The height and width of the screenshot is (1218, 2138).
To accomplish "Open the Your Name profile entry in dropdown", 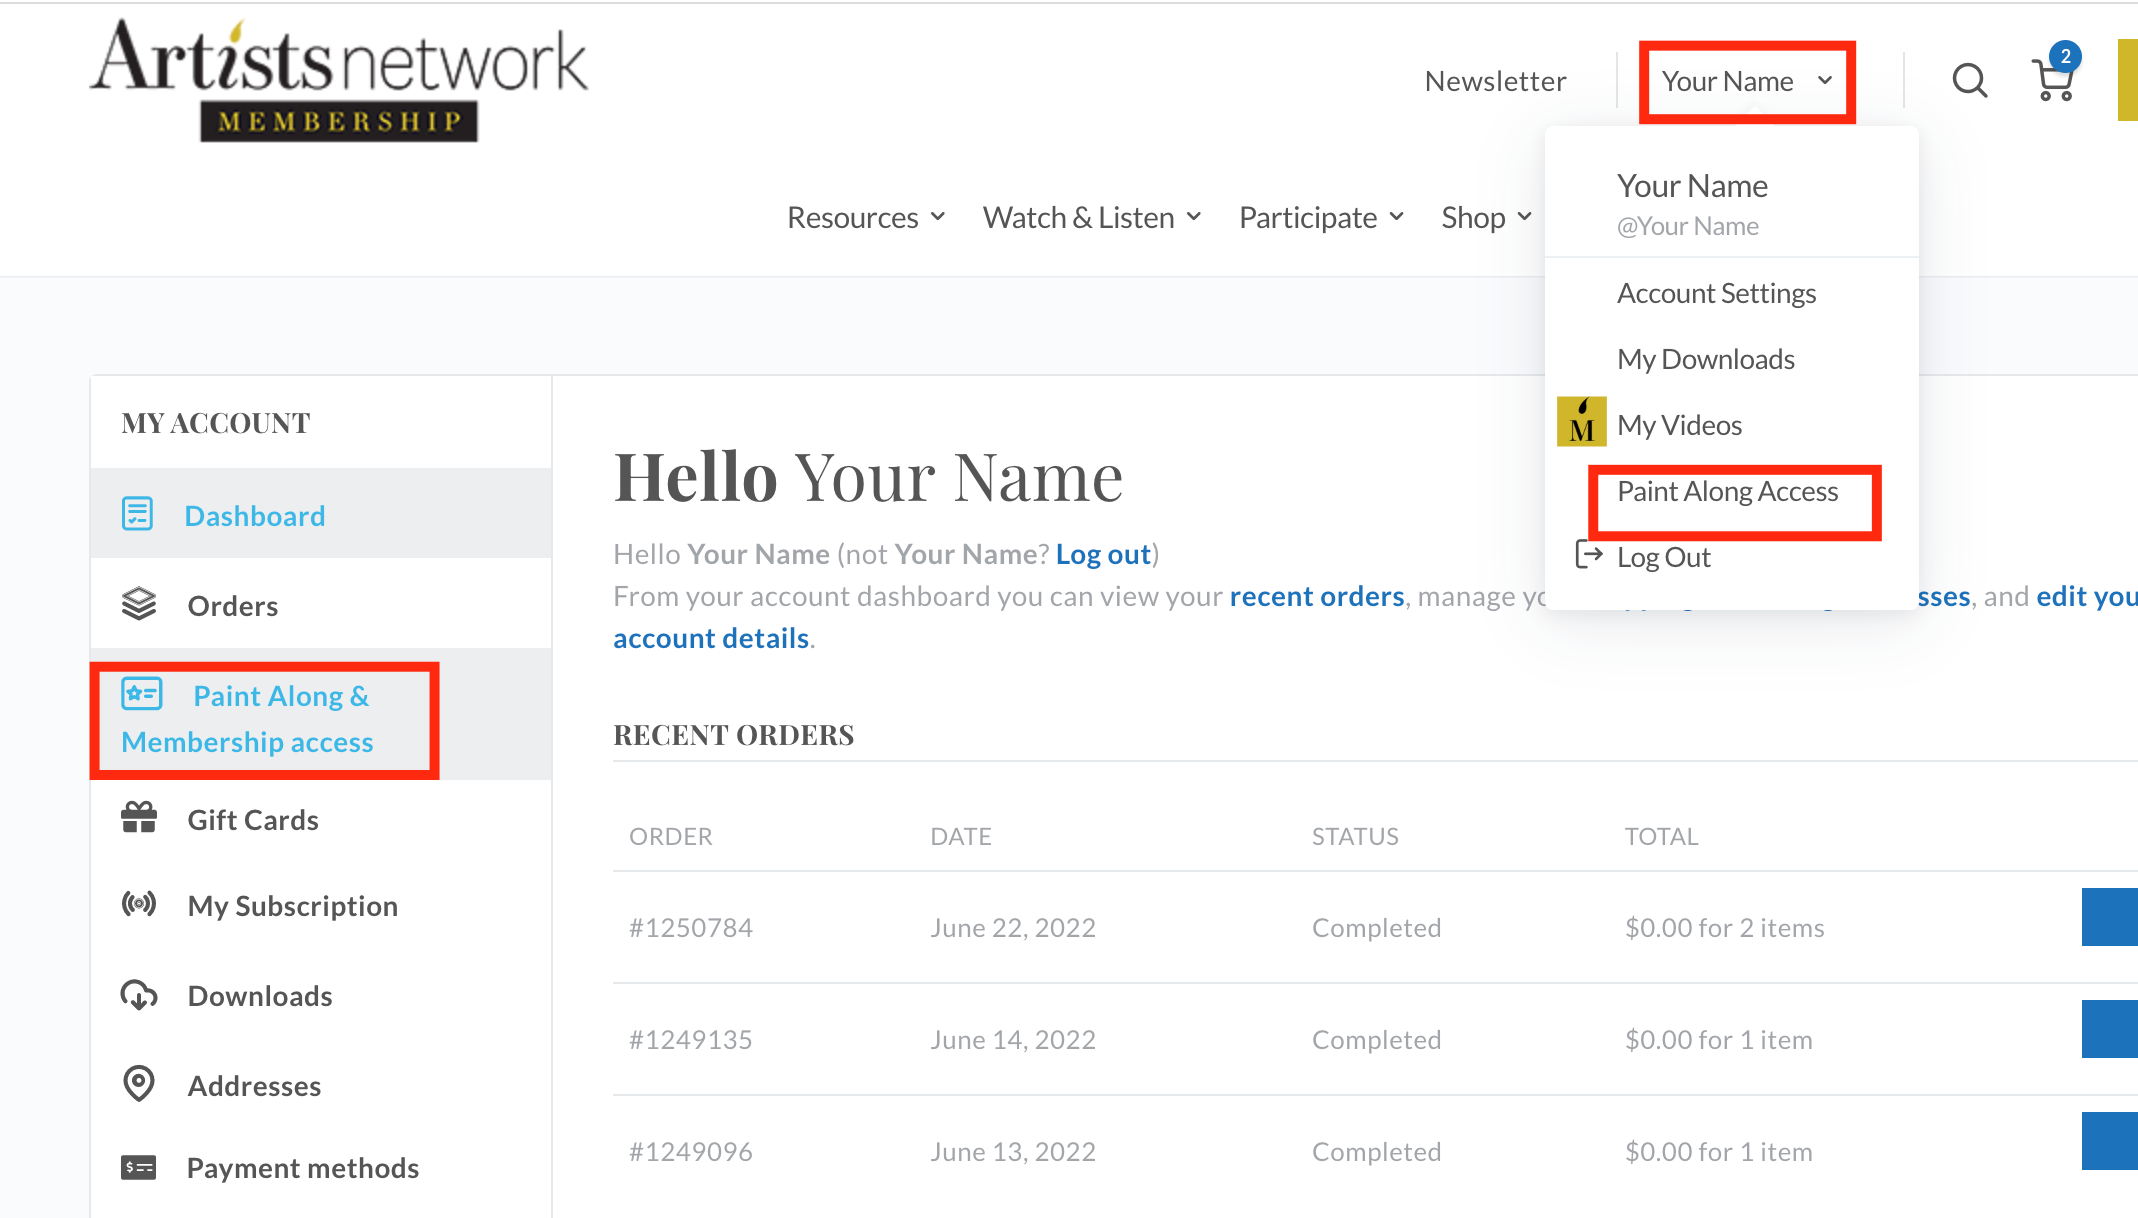I will [1692, 186].
